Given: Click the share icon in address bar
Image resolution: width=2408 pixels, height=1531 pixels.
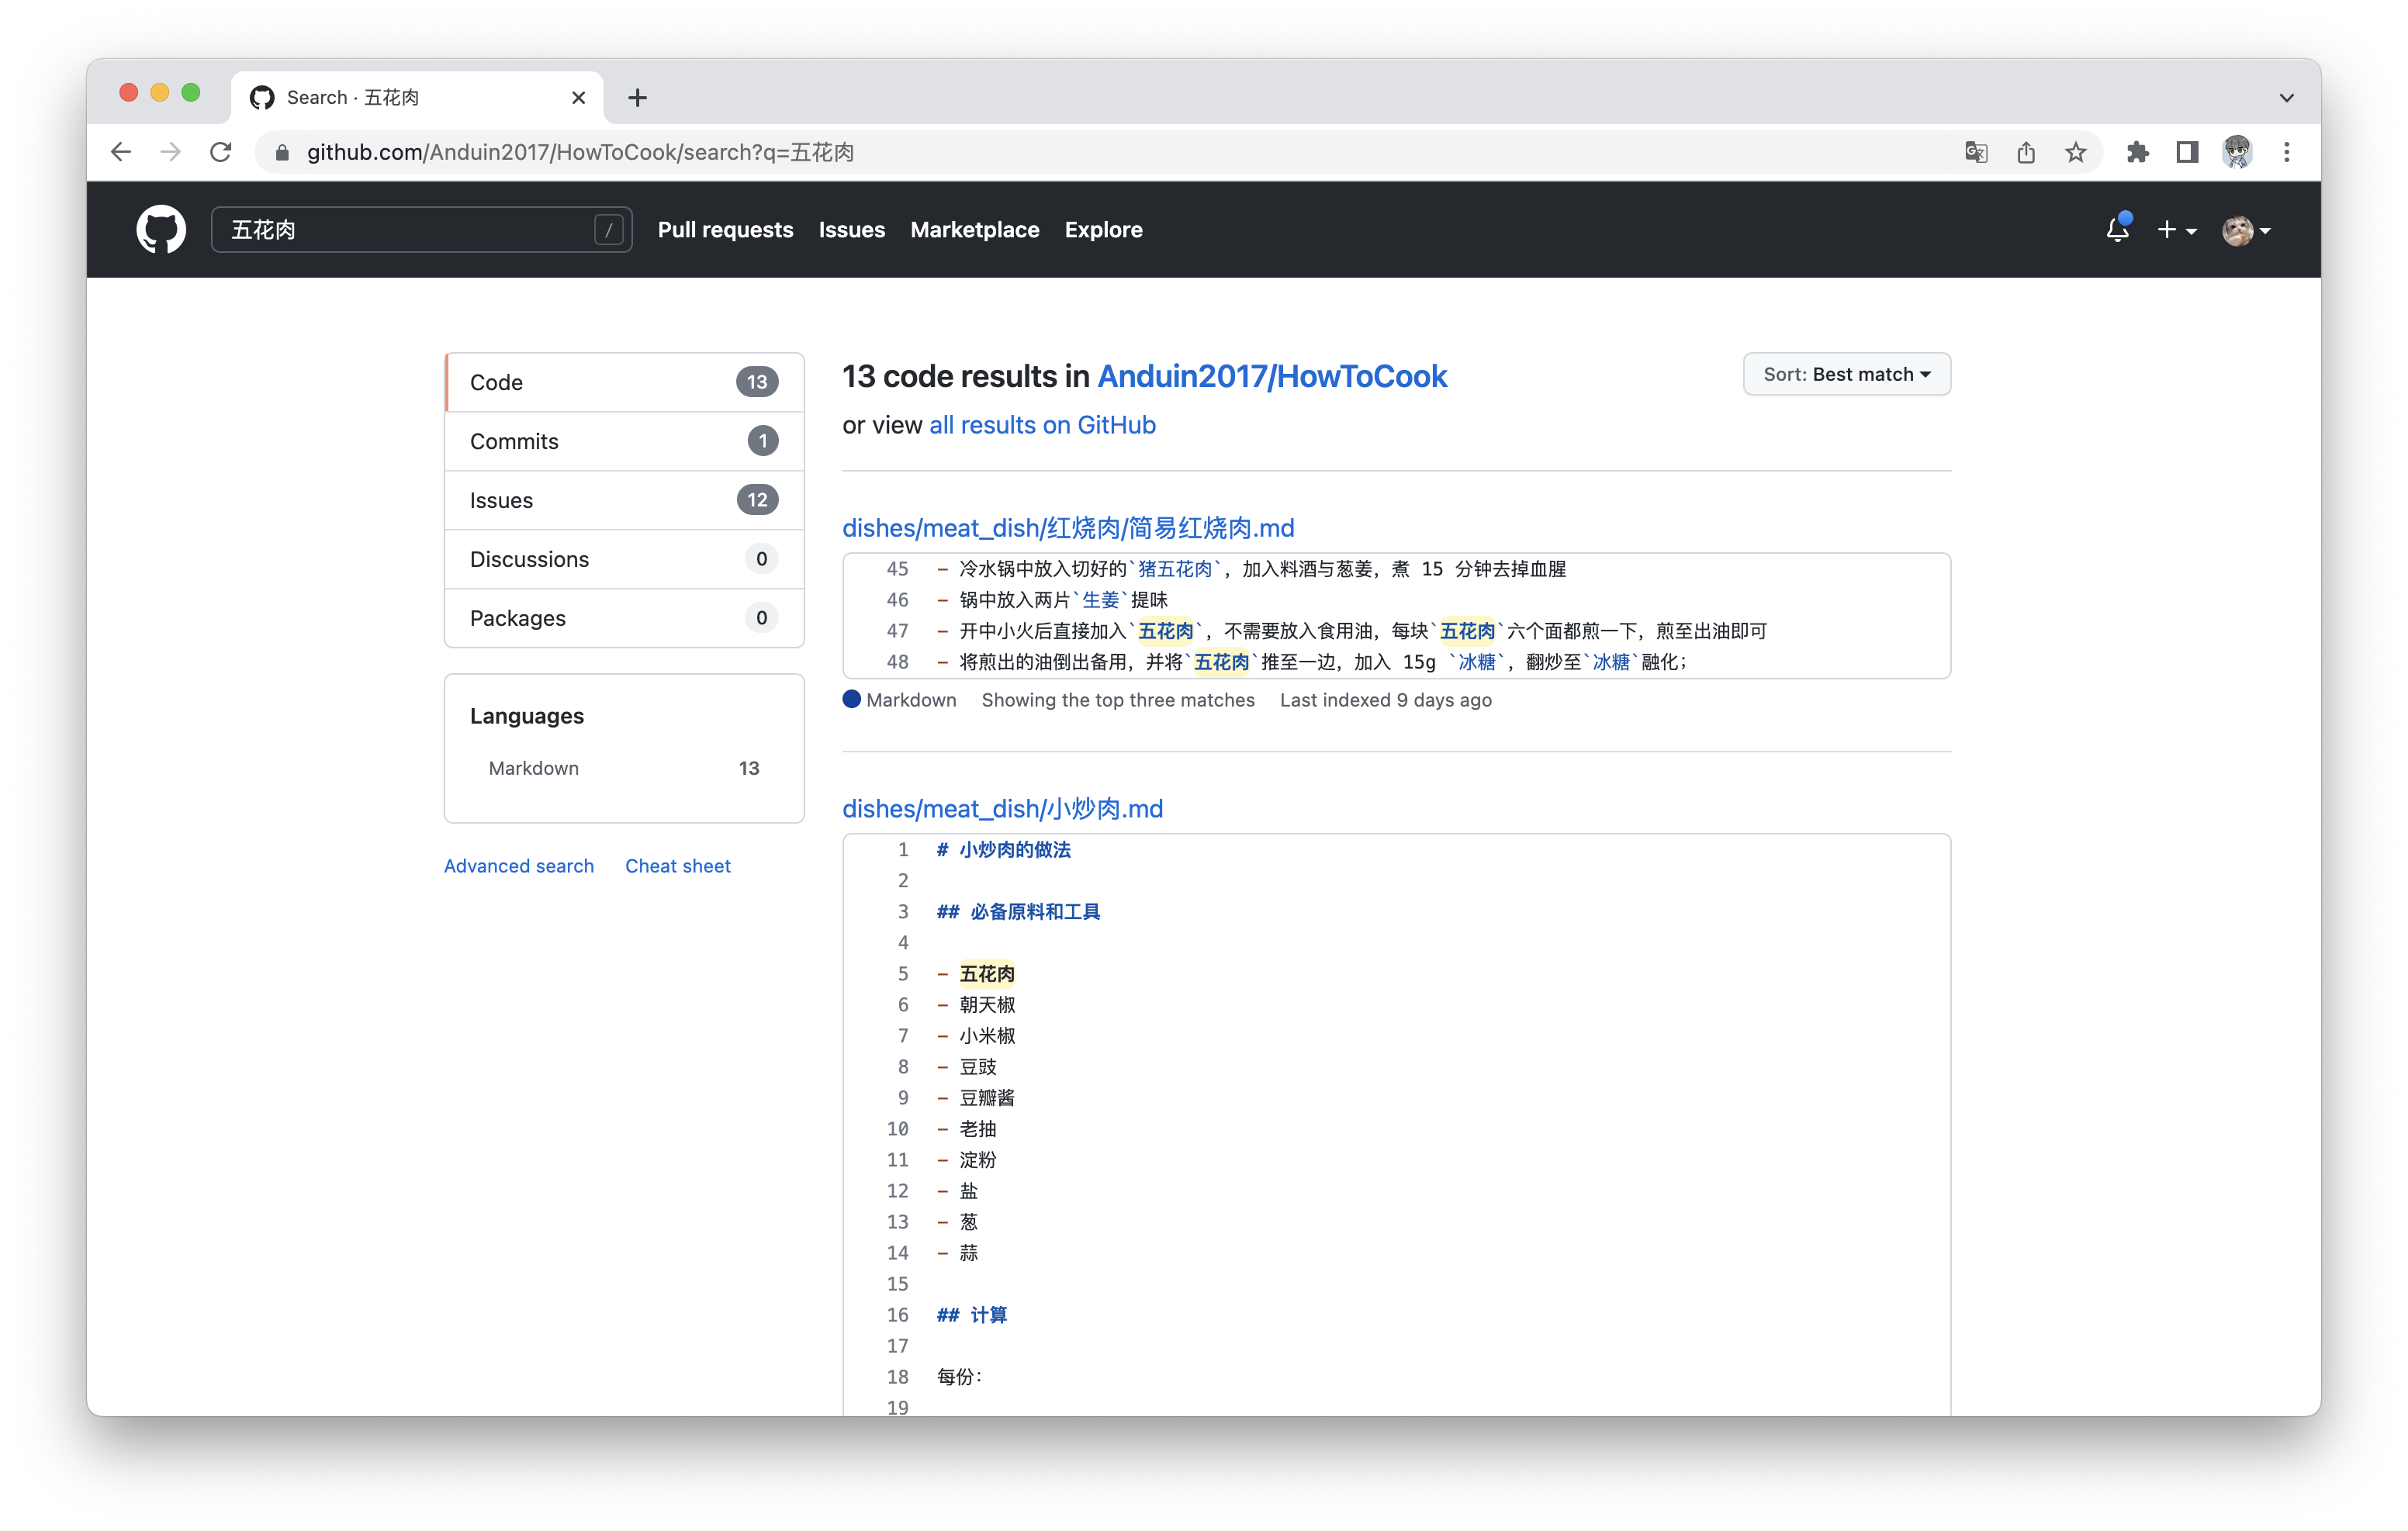Looking at the screenshot, I should (2026, 152).
